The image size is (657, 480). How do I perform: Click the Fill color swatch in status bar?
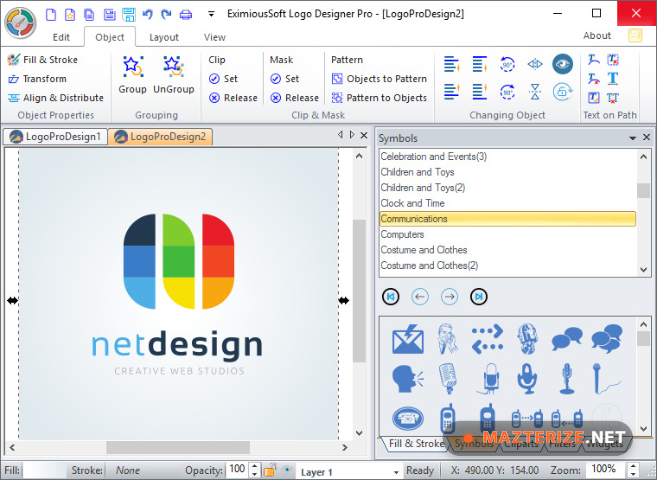pyautogui.click(x=44, y=470)
